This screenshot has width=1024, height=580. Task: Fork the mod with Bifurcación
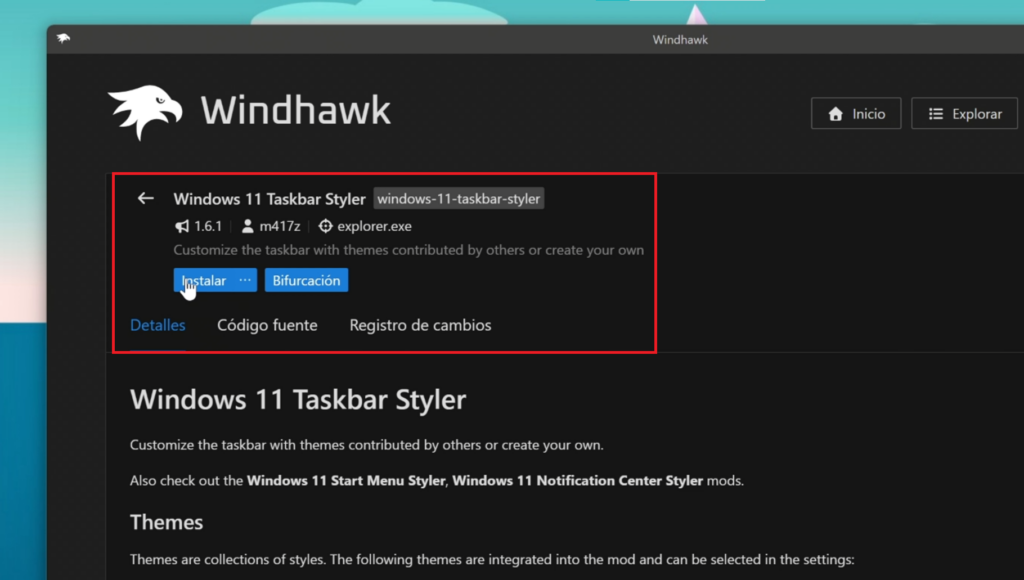pyautogui.click(x=306, y=280)
